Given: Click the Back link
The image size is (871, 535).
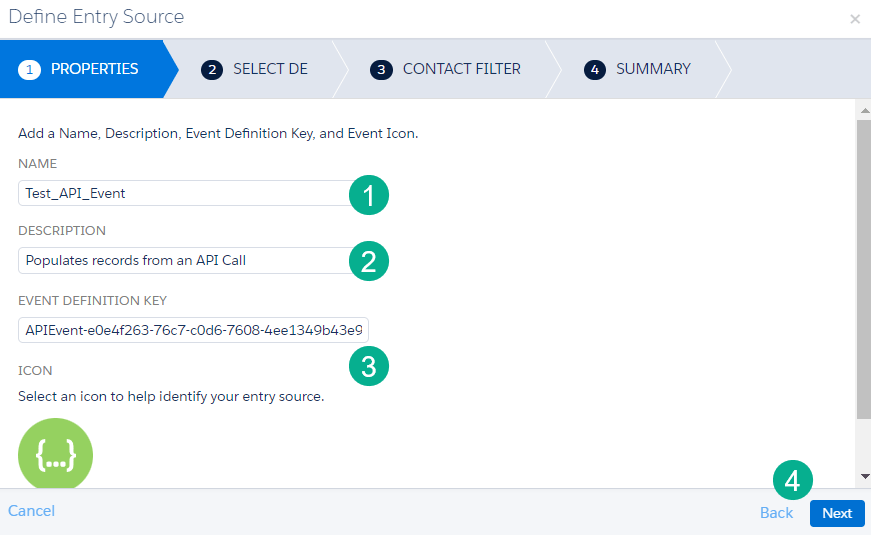Looking at the screenshot, I should (776, 513).
